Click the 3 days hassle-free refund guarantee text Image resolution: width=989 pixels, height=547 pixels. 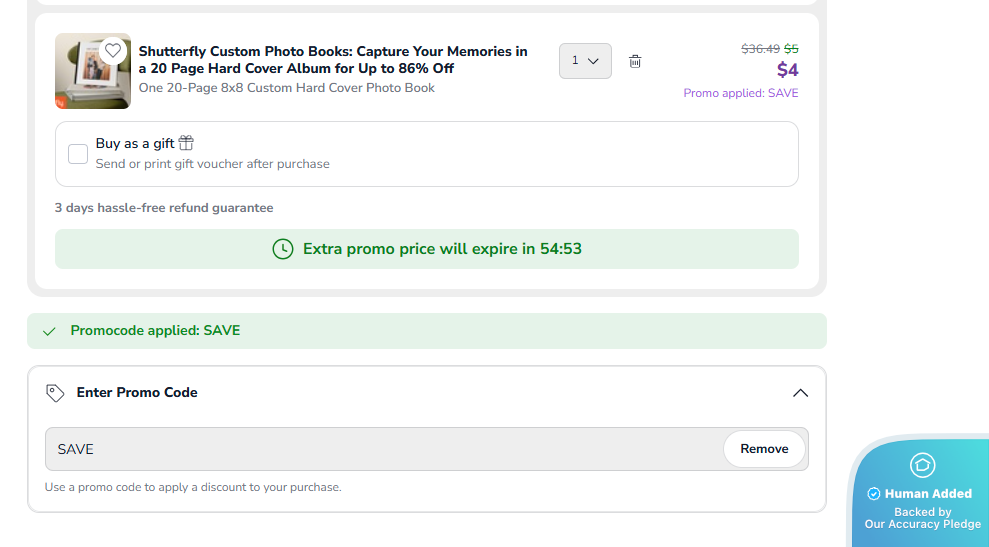pyautogui.click(x=164, y=208)
